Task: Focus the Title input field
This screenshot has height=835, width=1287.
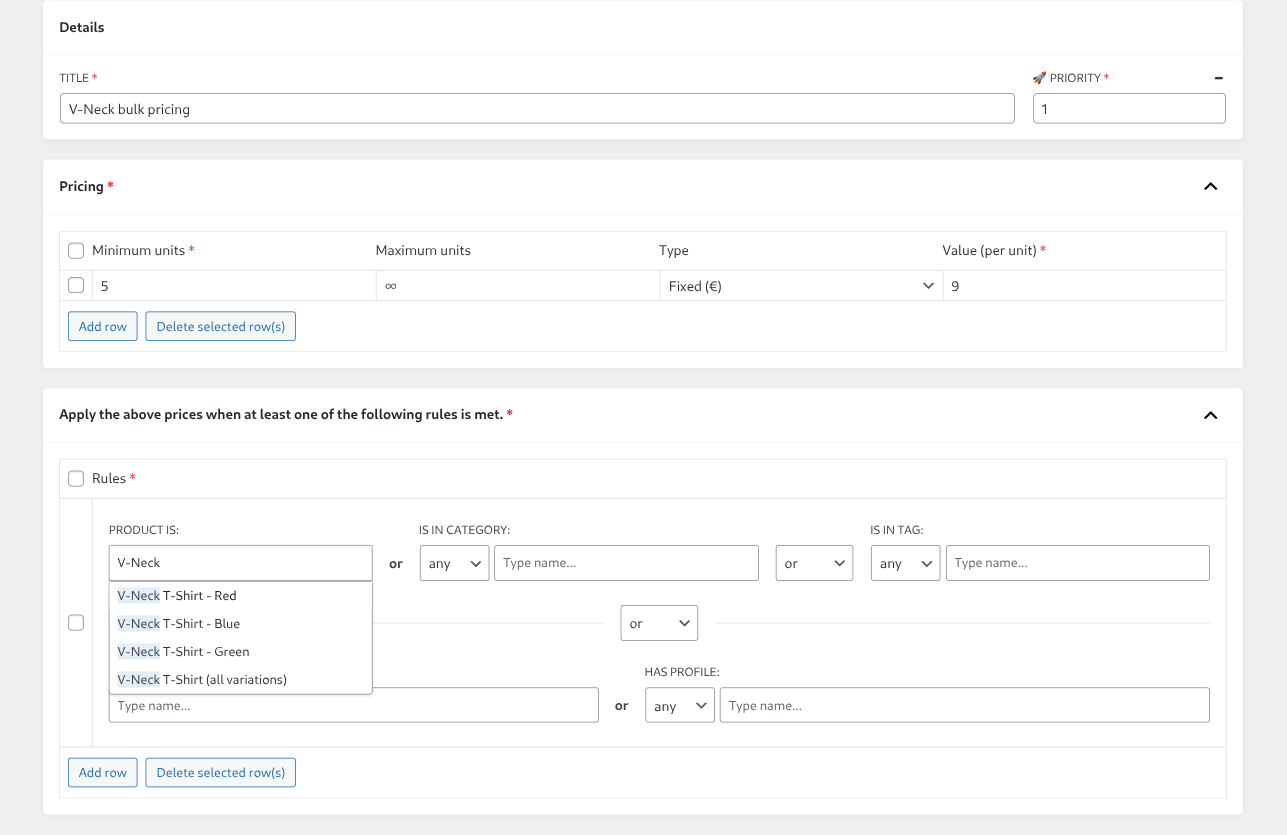Action: tap(537, 109)
